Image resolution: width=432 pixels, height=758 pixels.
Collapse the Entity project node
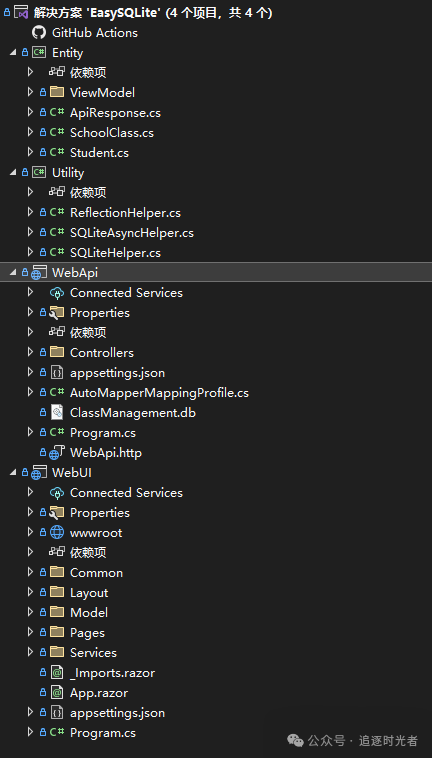coord(13,53)
